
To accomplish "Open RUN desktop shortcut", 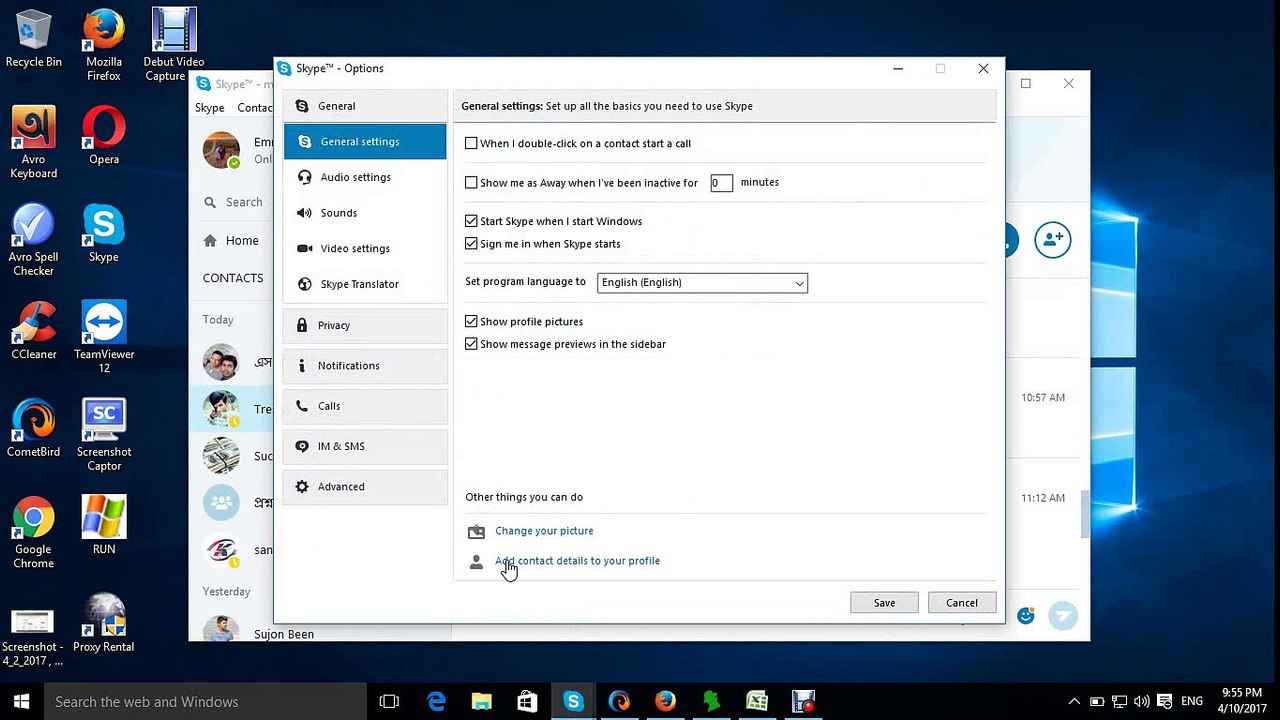I will (x=104, y=526).
